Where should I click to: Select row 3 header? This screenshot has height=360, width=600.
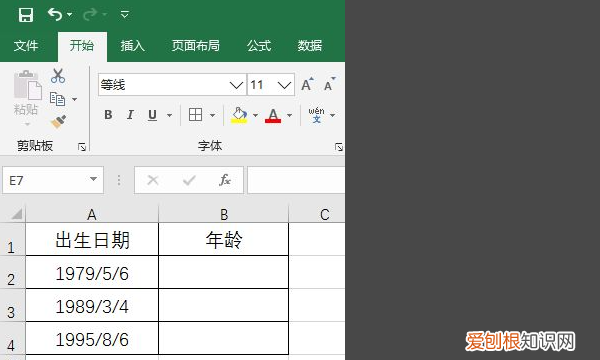click(12, 305)
